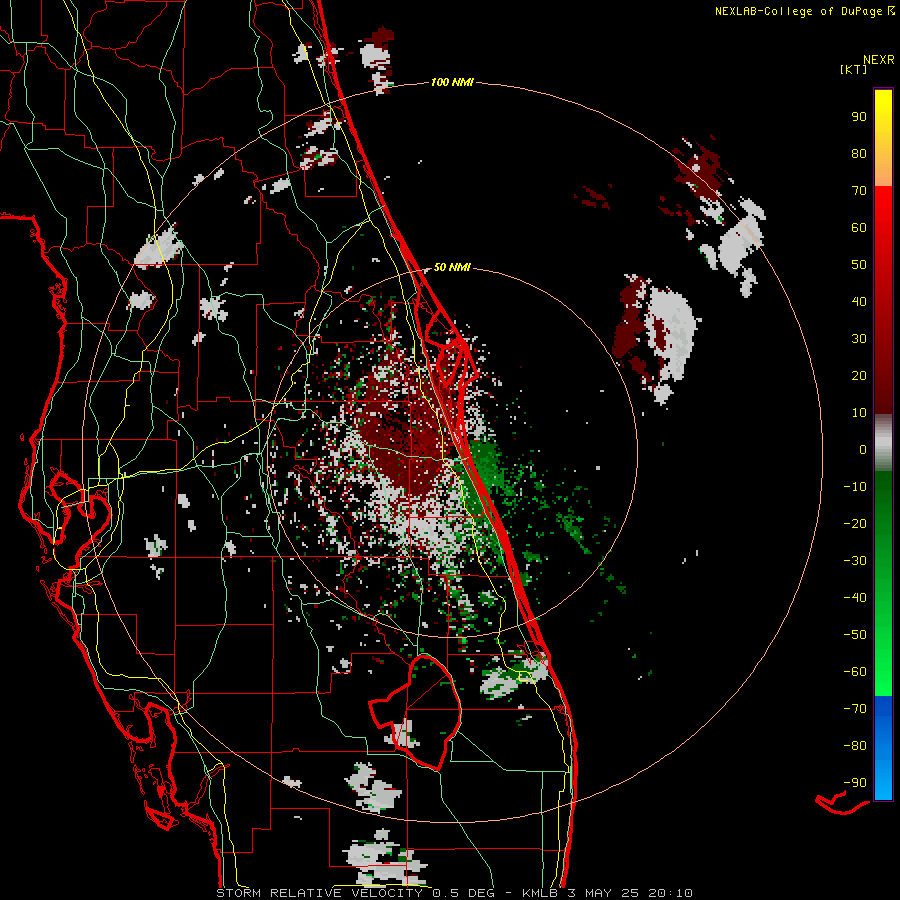Click the -50 scale value
The image size is (900, 900).
tap(855, 635)
